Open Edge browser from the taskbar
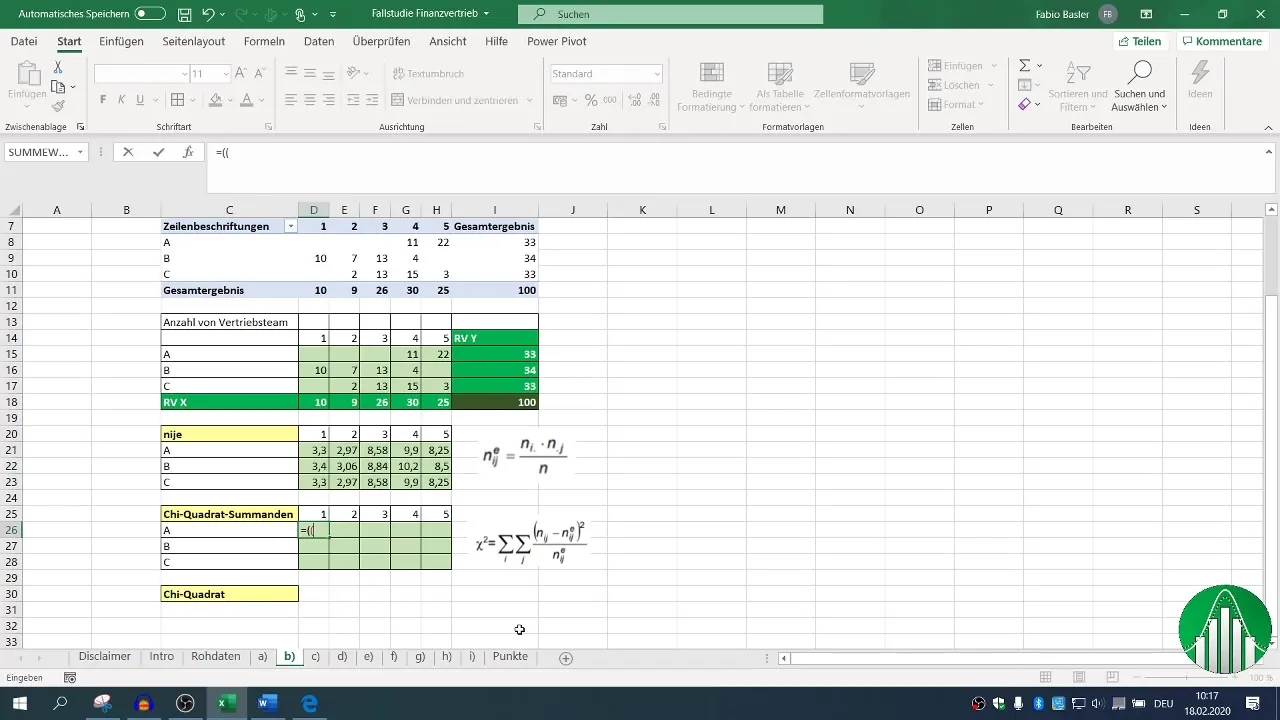The height and width of the screenshot is (720, 1280). [x=309, y=704]
